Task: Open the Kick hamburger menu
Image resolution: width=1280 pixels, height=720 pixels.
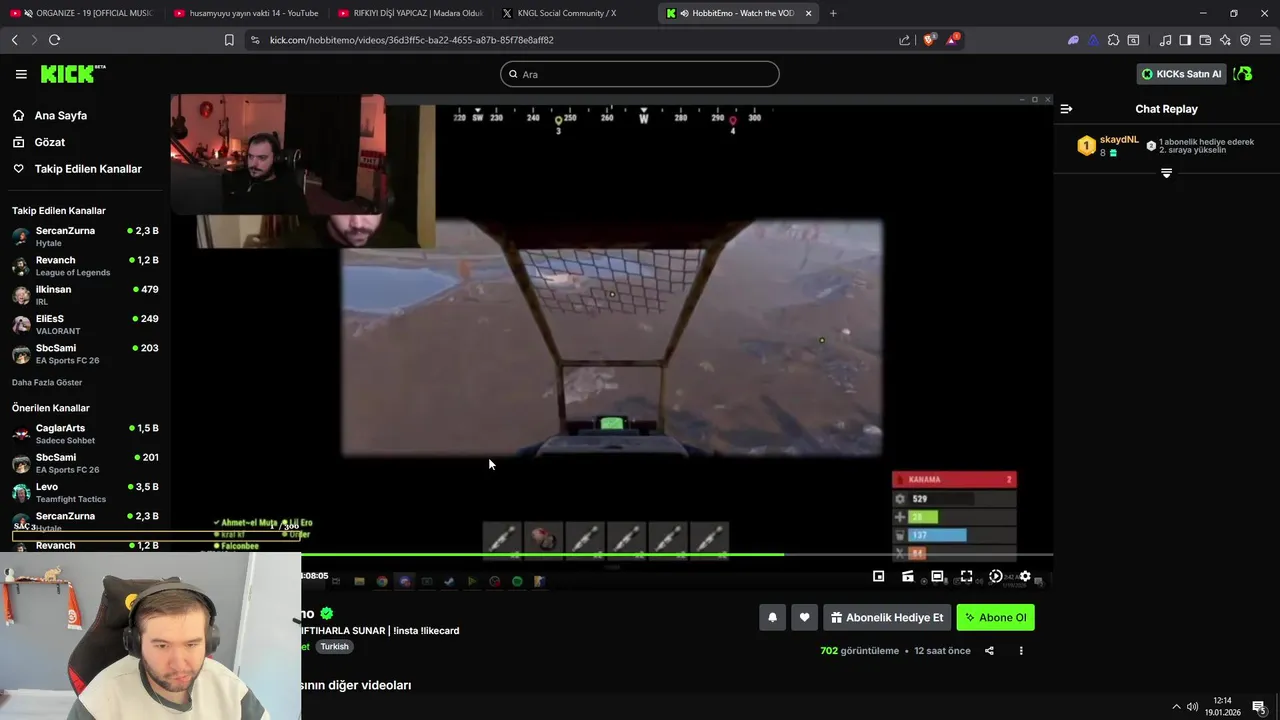Action: (x=21, y=74)
